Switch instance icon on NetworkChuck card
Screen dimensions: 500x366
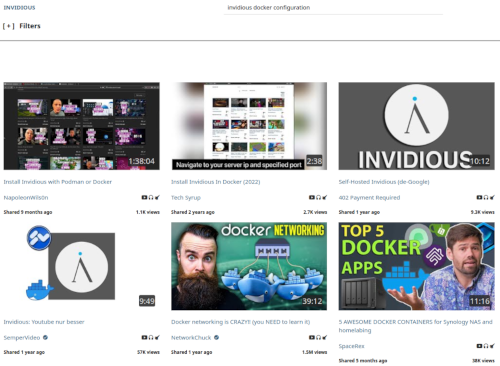coord(324,337)
